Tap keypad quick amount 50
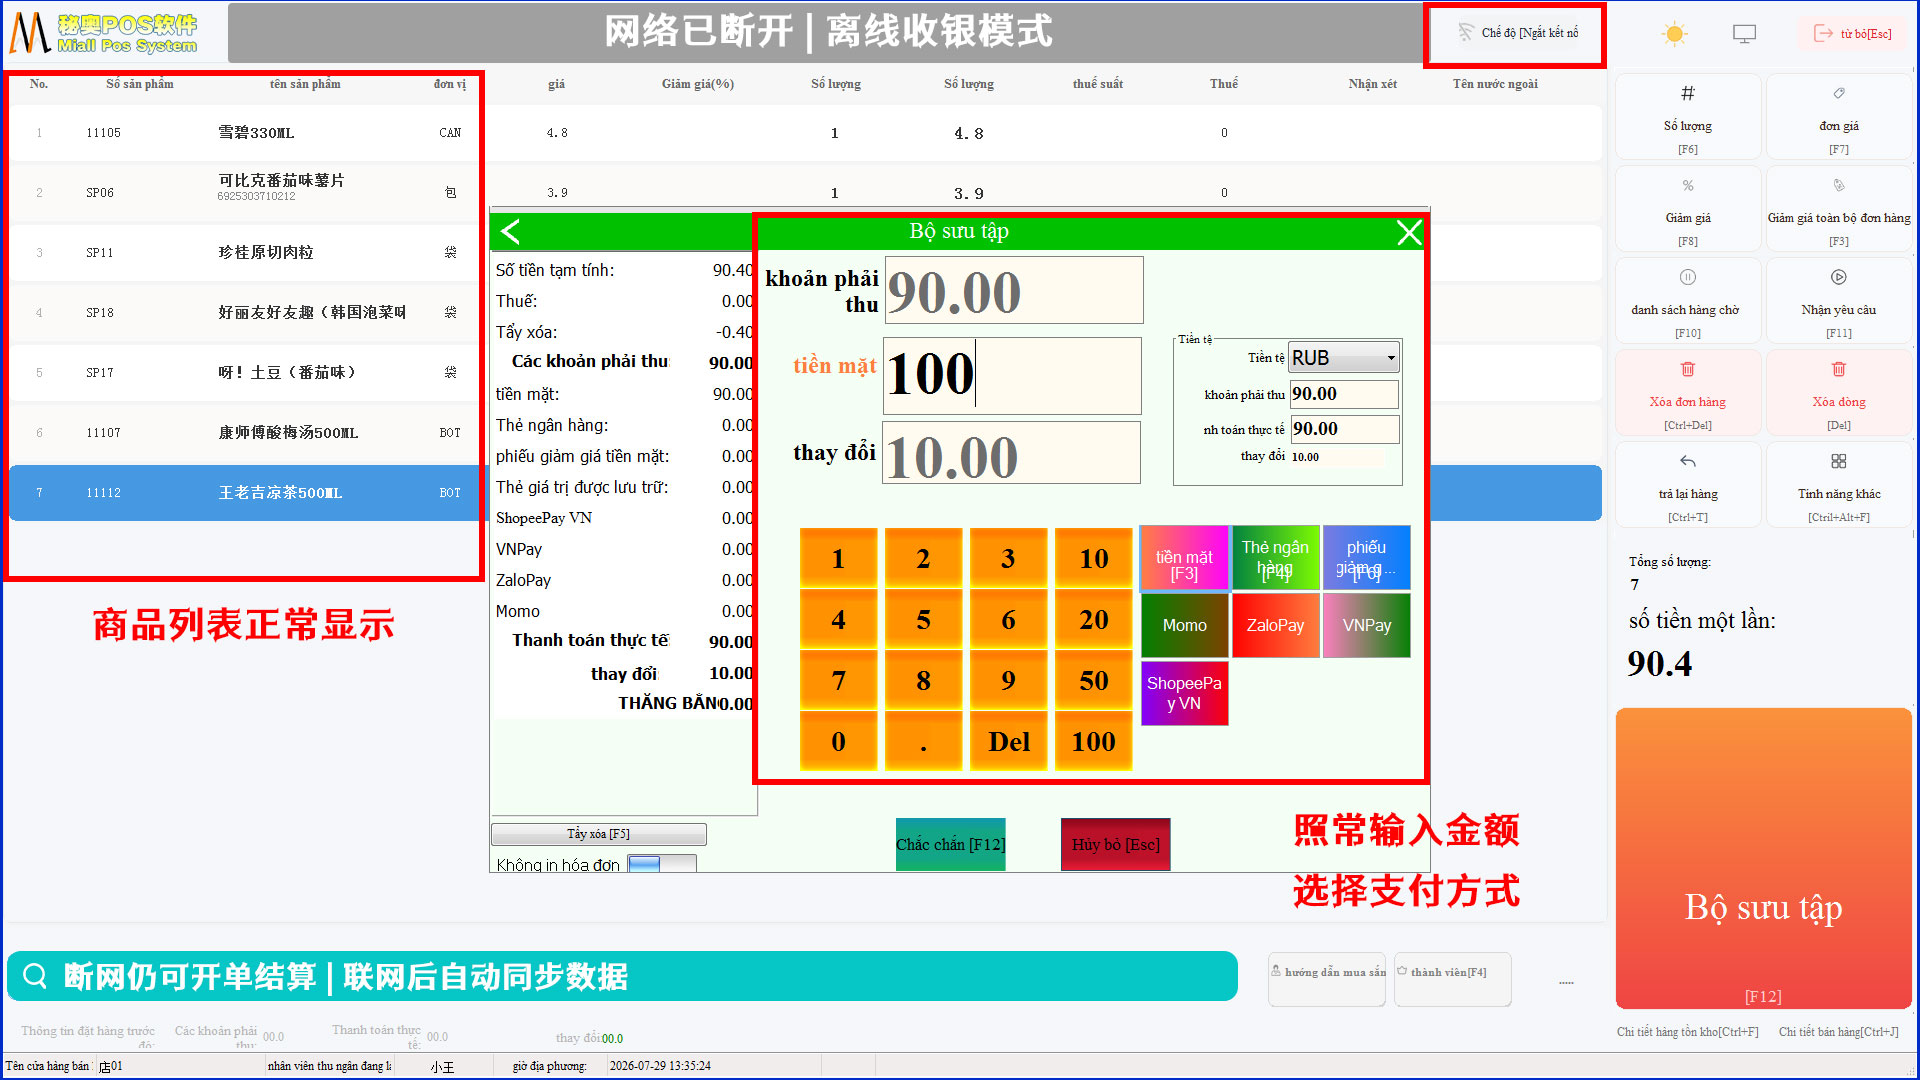This screenshot has width=1920, height=1080. tap(1093, 680)
